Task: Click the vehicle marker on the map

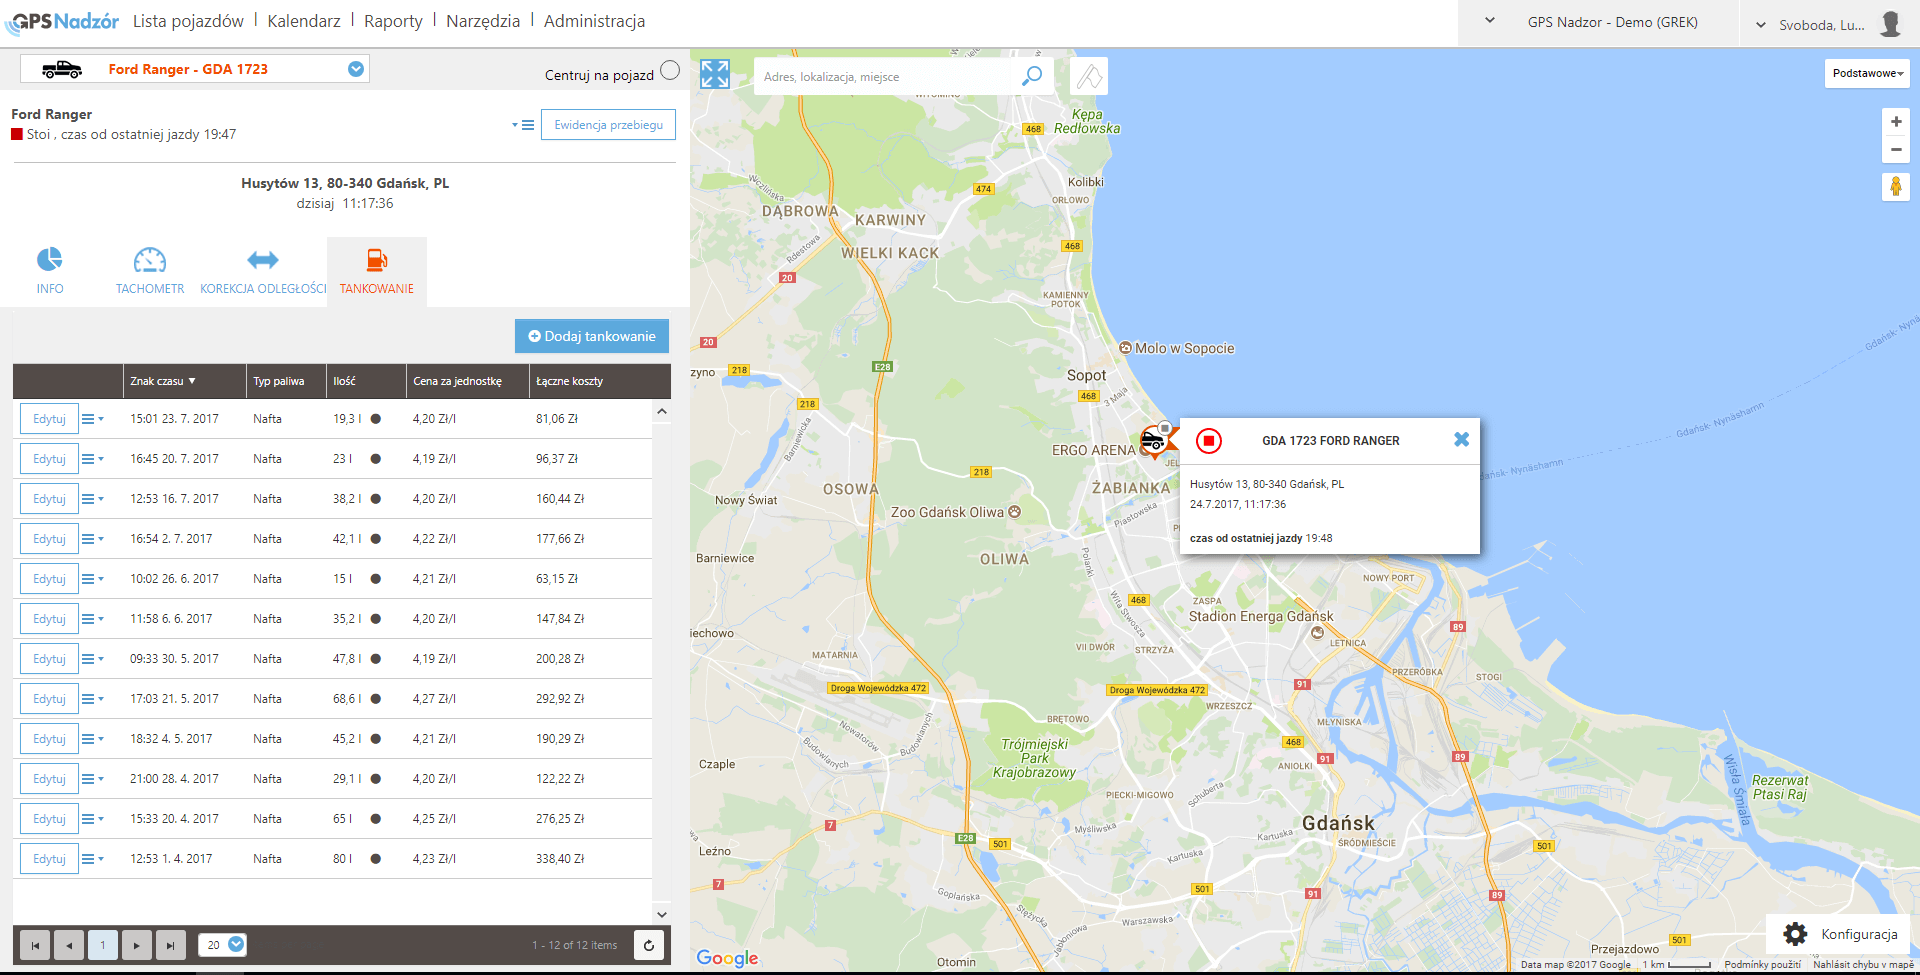Action: (x=1153, y=440)
